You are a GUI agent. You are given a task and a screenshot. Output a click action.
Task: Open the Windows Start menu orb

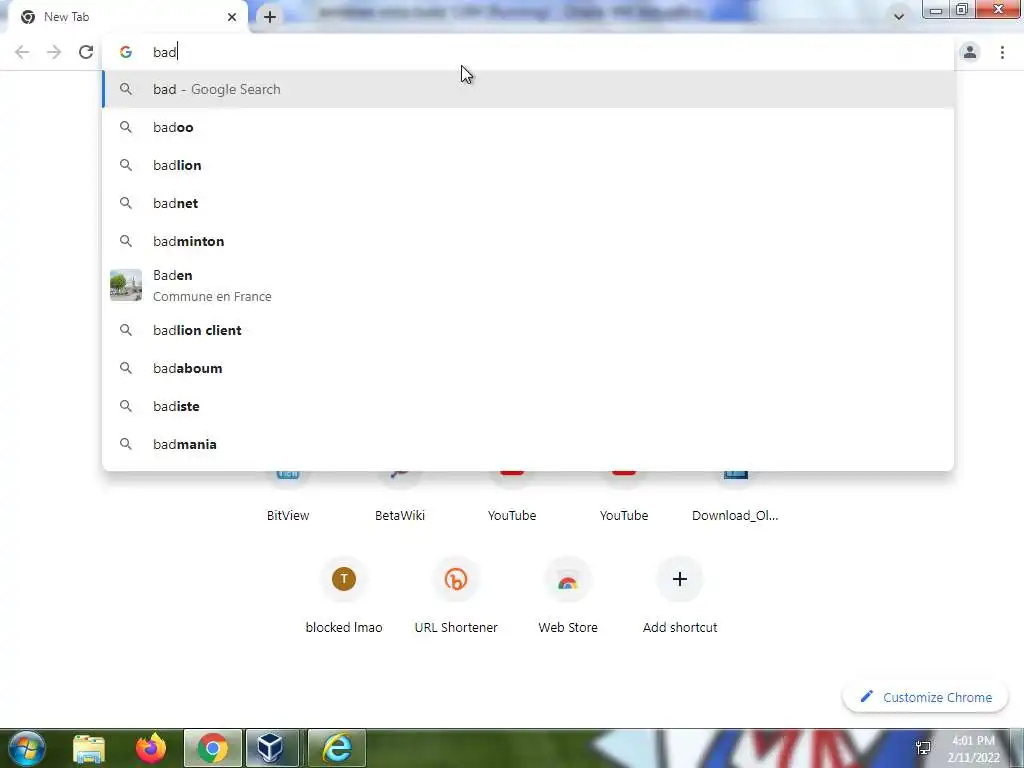click(x=26, y=748)
